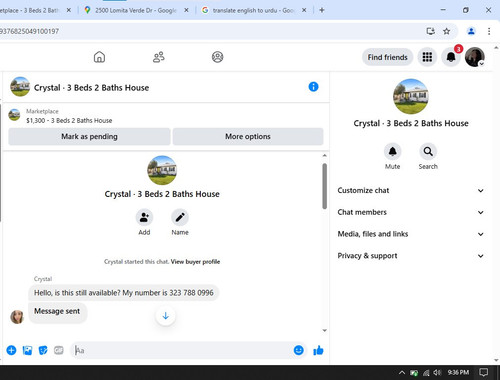Click the chat scrollbar down arrow

pos(324,330)
